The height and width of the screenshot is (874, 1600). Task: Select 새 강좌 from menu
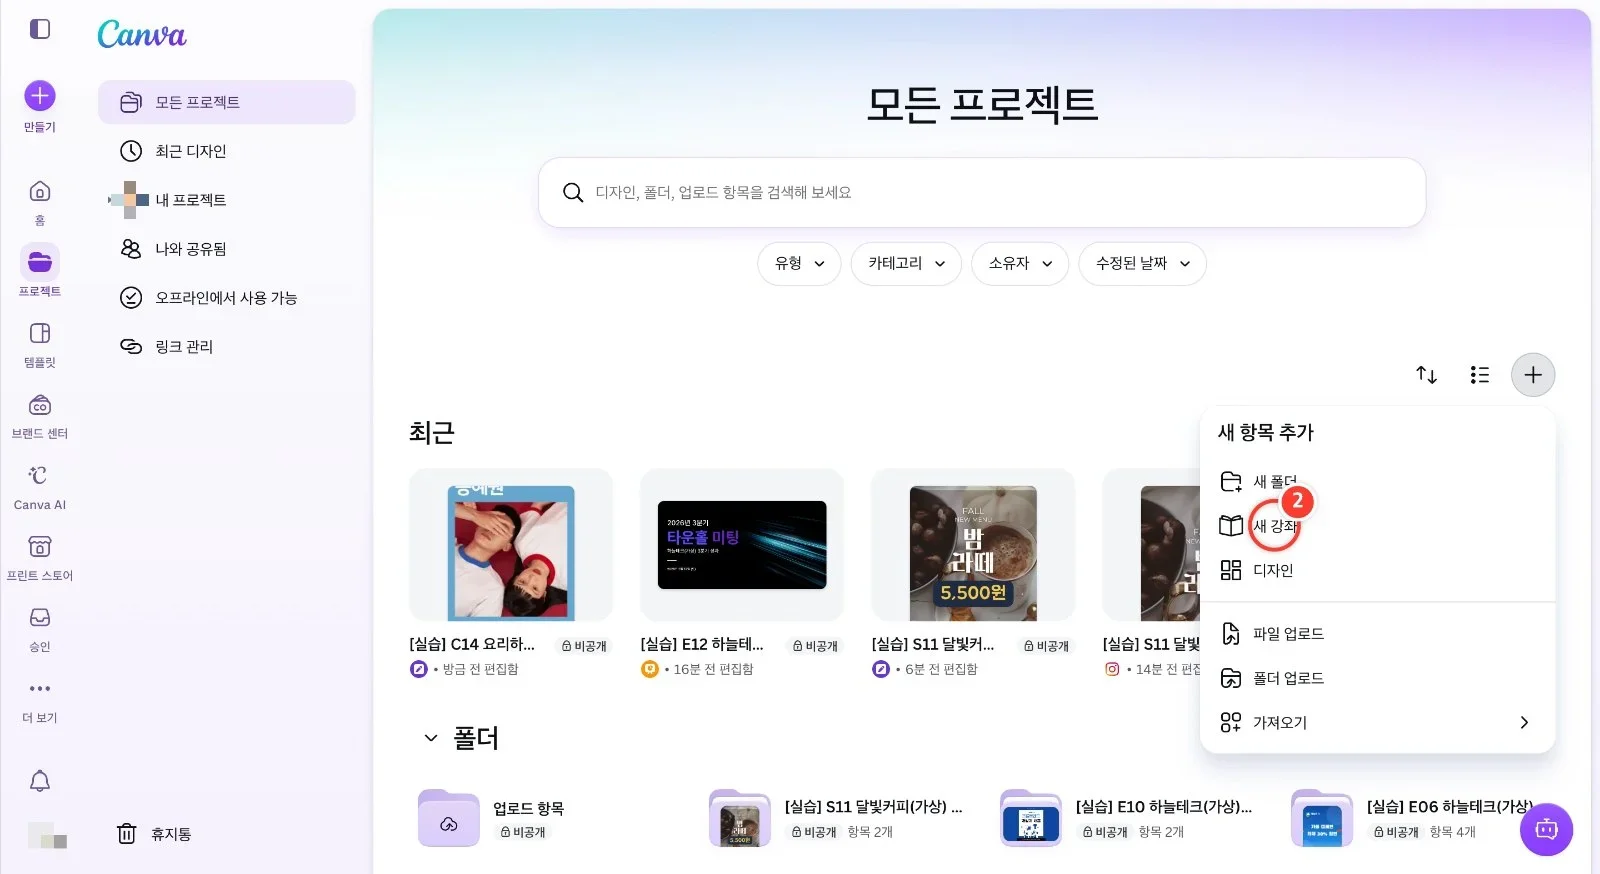pyautogui.click(x=1377, y=526)
